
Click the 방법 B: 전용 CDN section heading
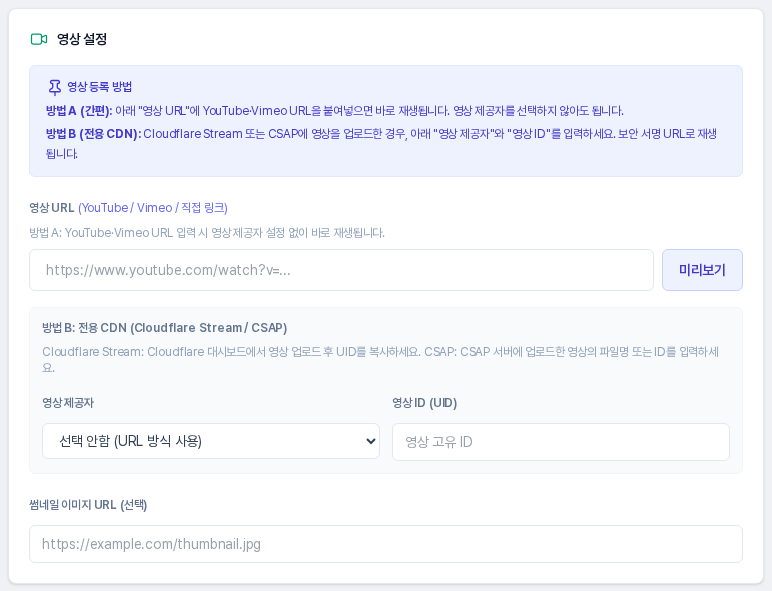[164, 328]
